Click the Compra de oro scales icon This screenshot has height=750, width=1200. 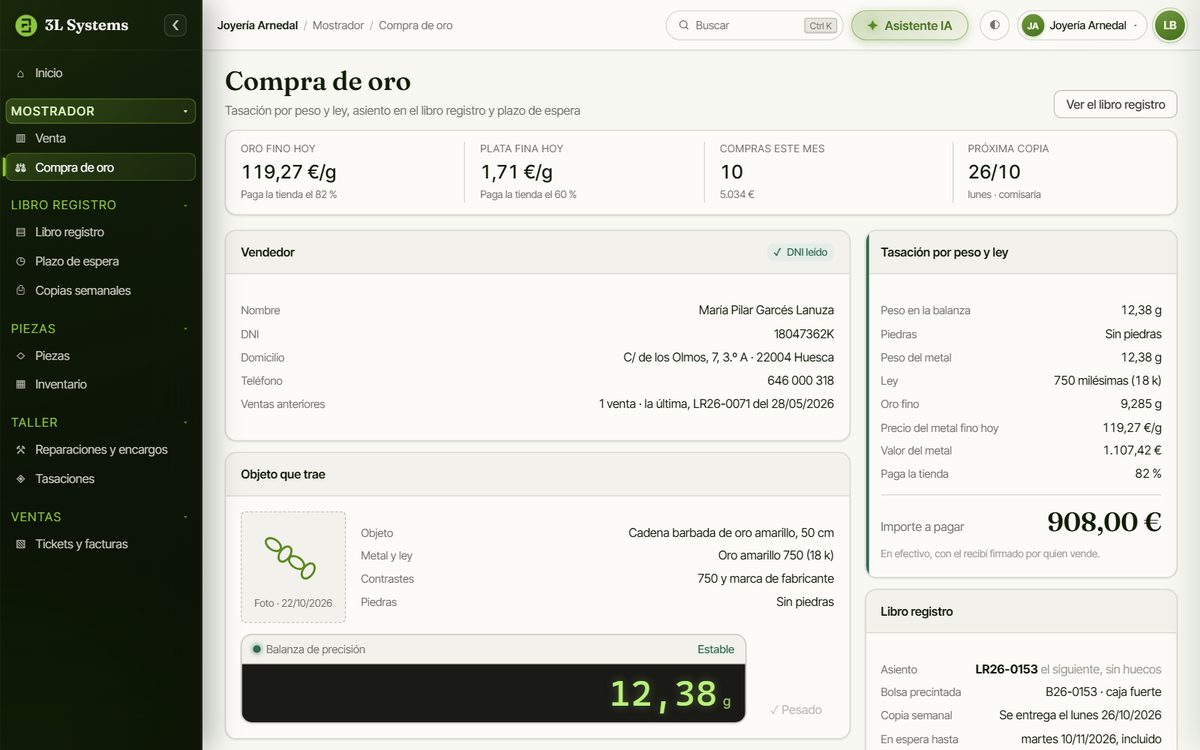coord(21,168)
